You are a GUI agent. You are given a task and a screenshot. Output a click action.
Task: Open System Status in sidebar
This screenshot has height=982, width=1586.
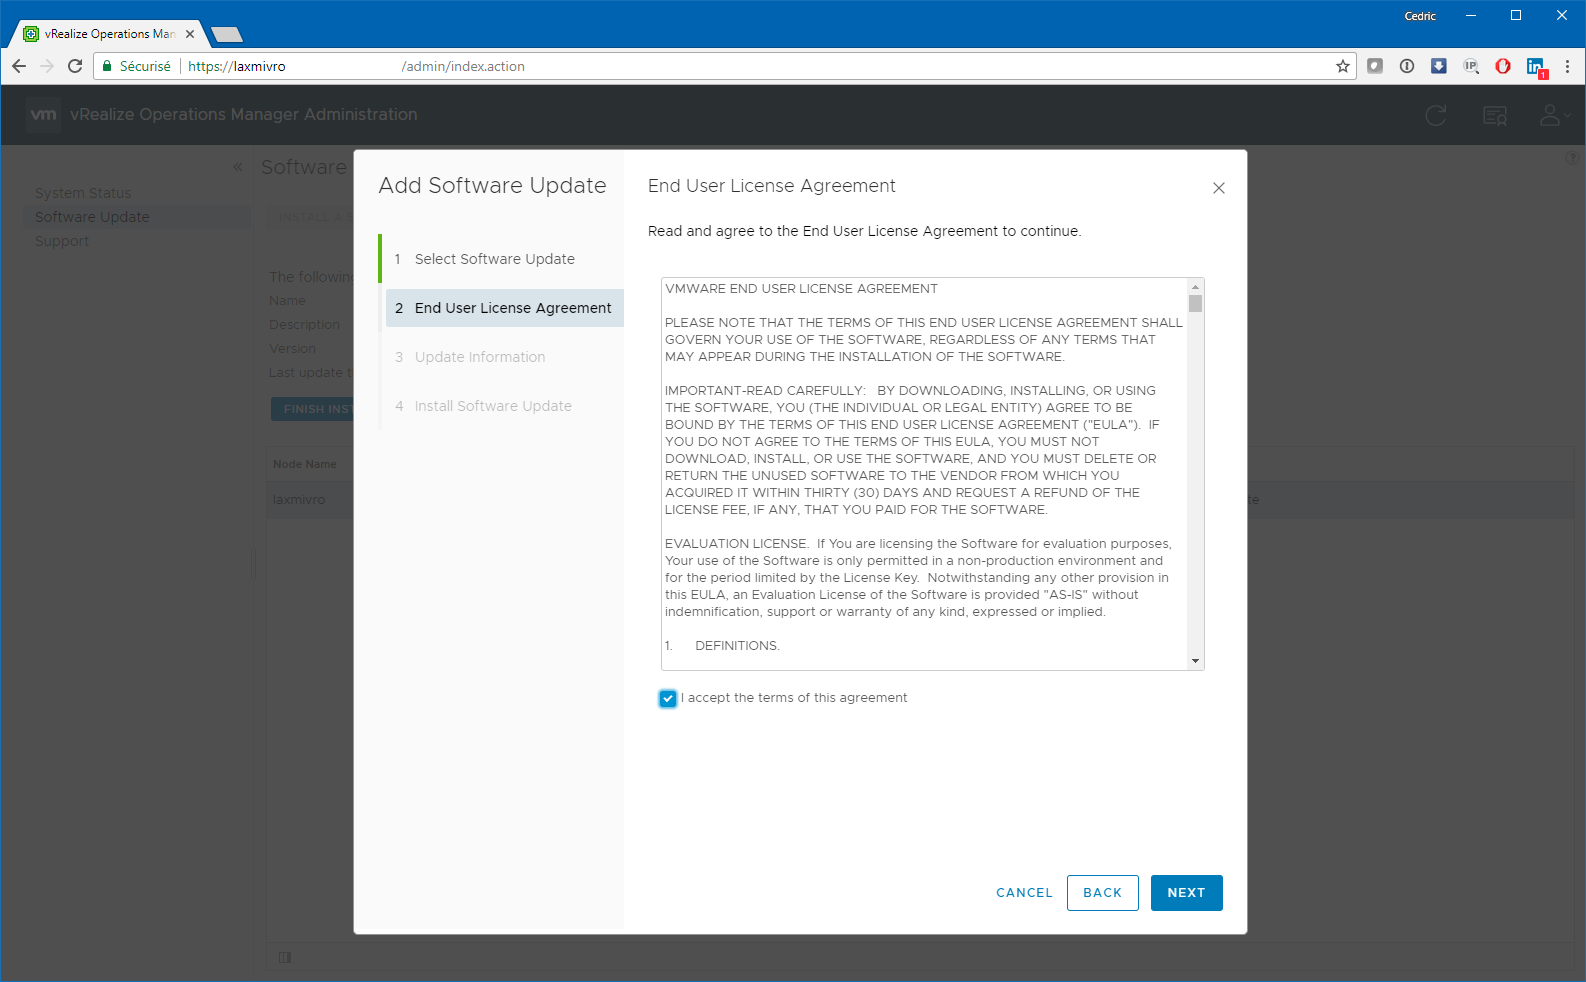coord(83,193)
